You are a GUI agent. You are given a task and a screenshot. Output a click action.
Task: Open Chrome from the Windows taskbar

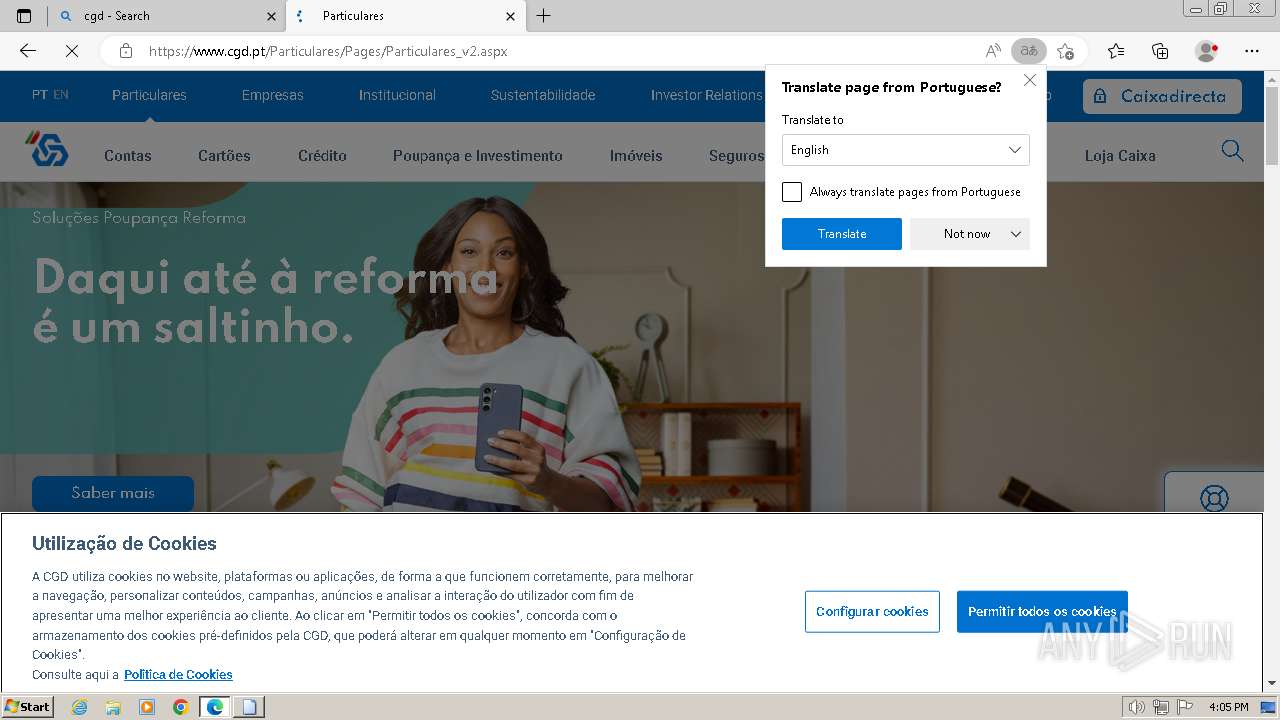pos(180,707)
